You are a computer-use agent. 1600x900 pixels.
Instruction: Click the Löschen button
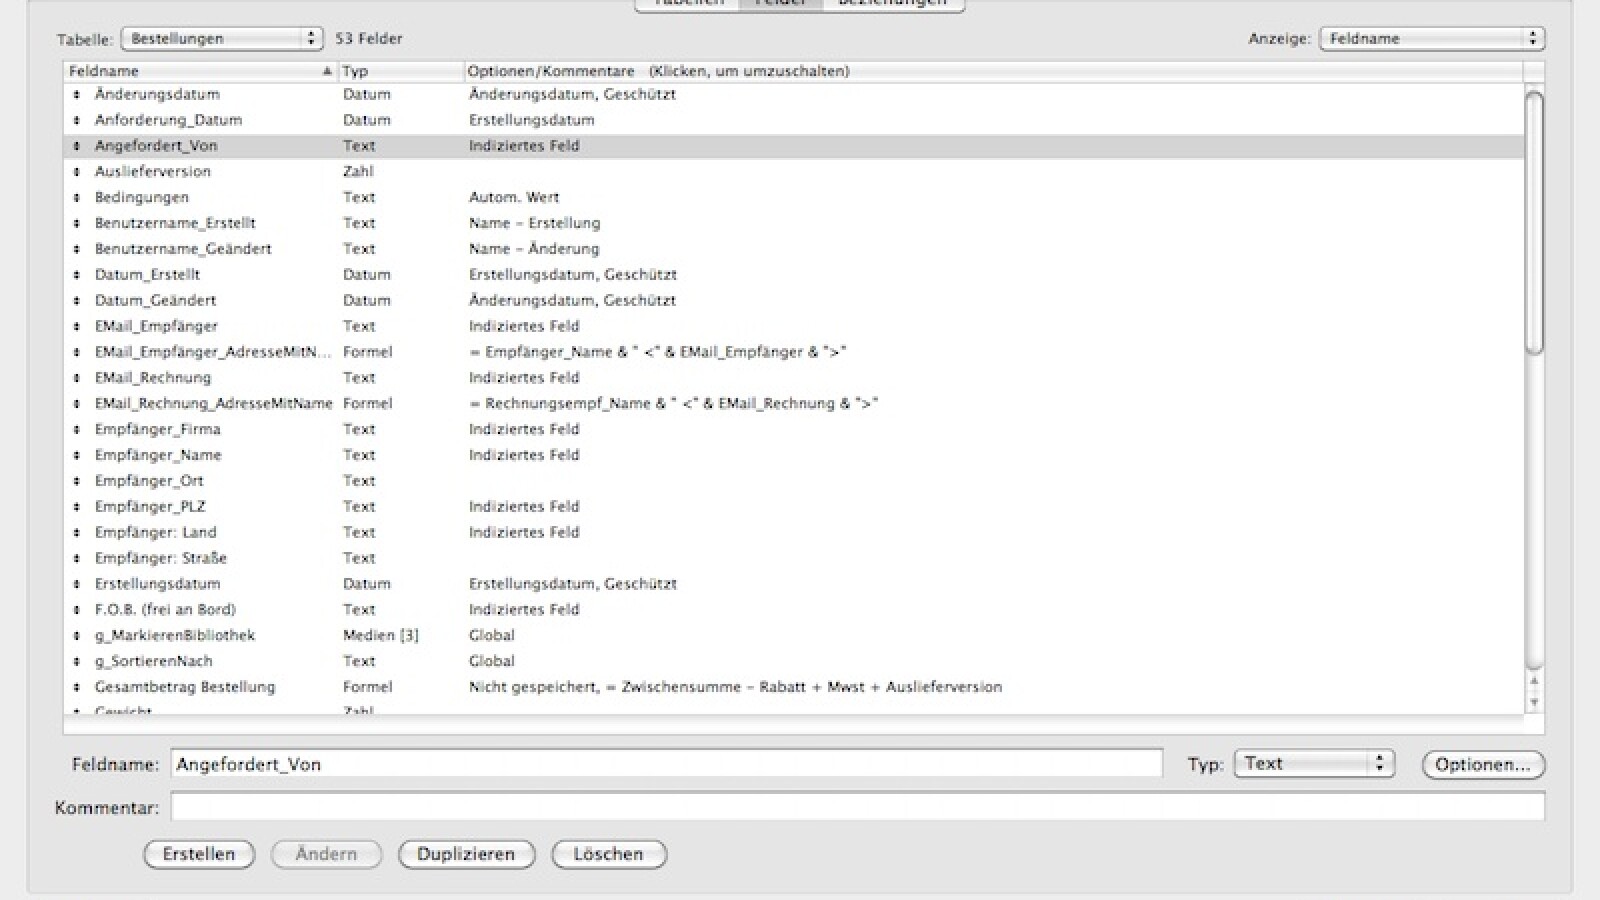tap(608, 854)
